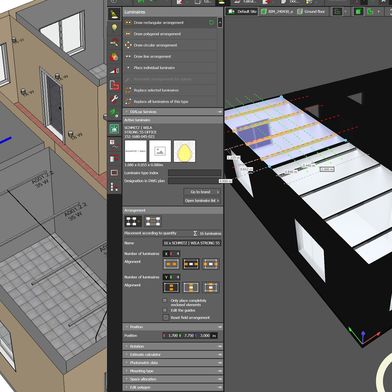Open the red document export tool
Viewport: 392px width, 392px height.
(114, 86)
